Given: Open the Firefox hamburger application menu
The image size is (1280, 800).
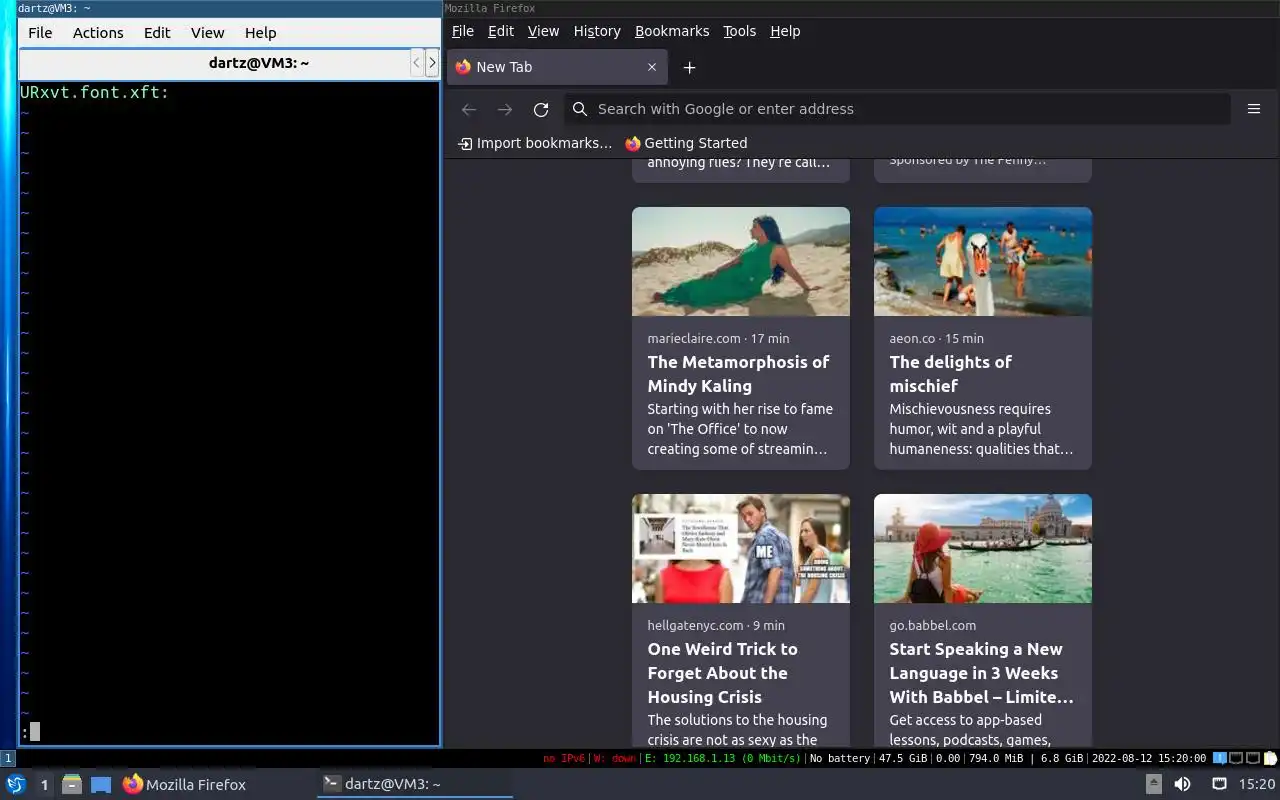Looking at the screenshot, I should click(1254, 109).
